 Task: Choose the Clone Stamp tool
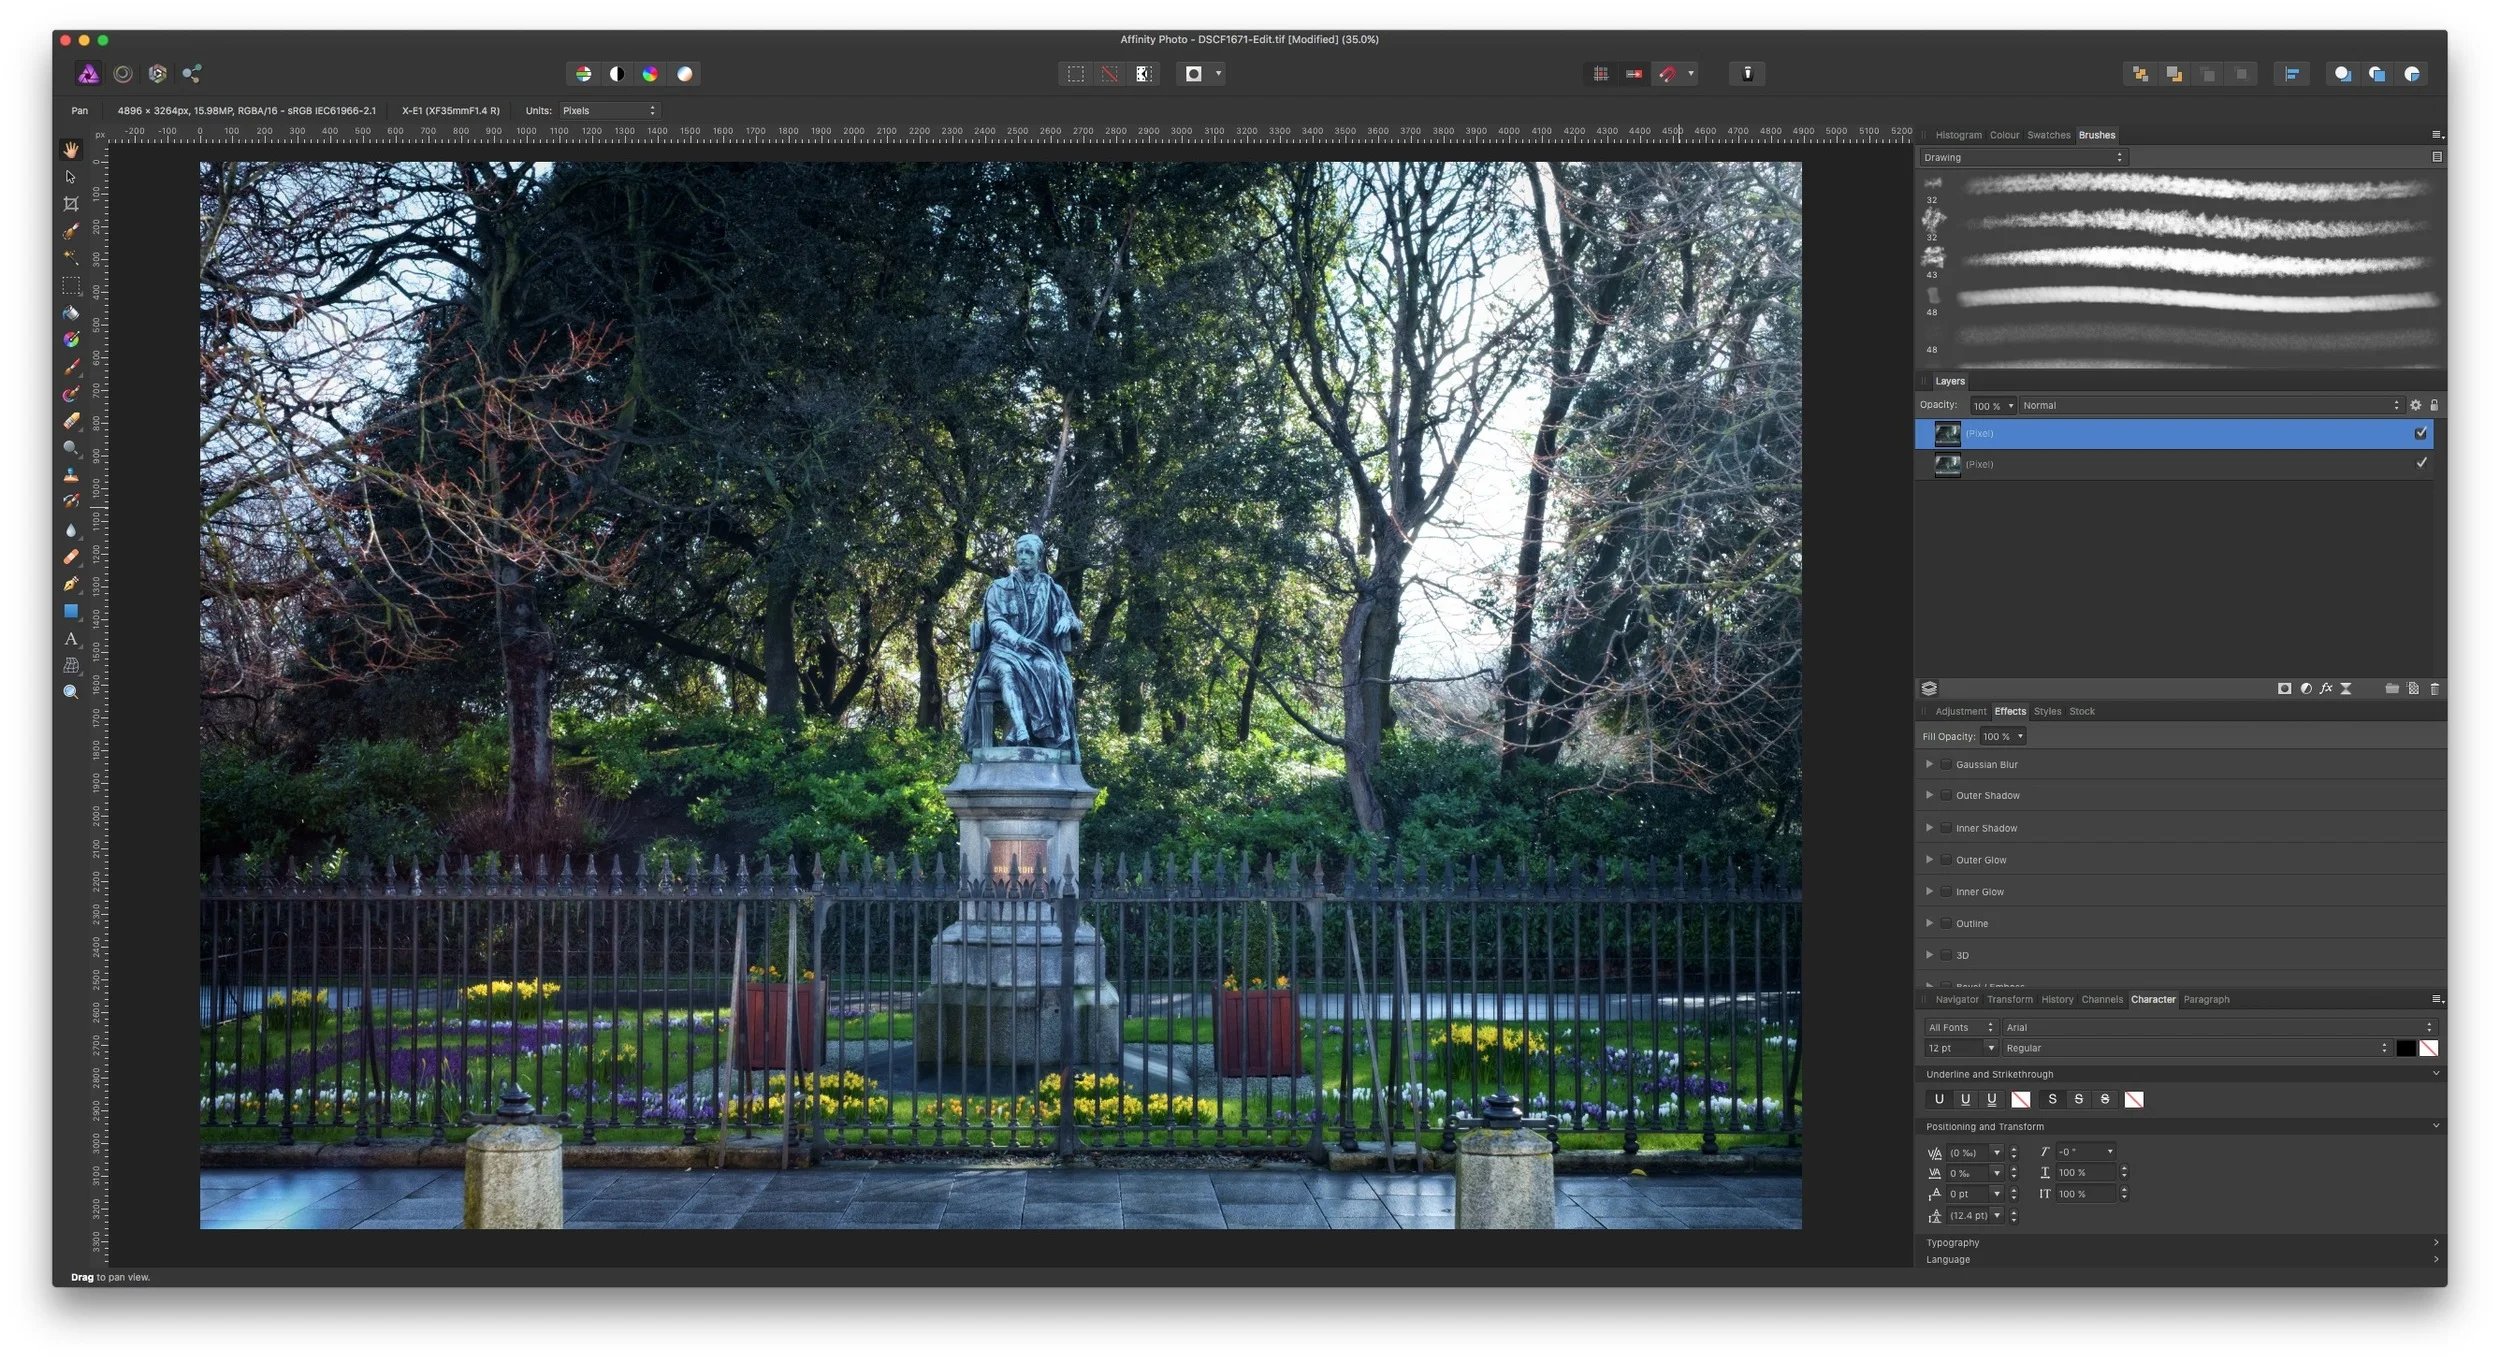[x=71, y=475]
